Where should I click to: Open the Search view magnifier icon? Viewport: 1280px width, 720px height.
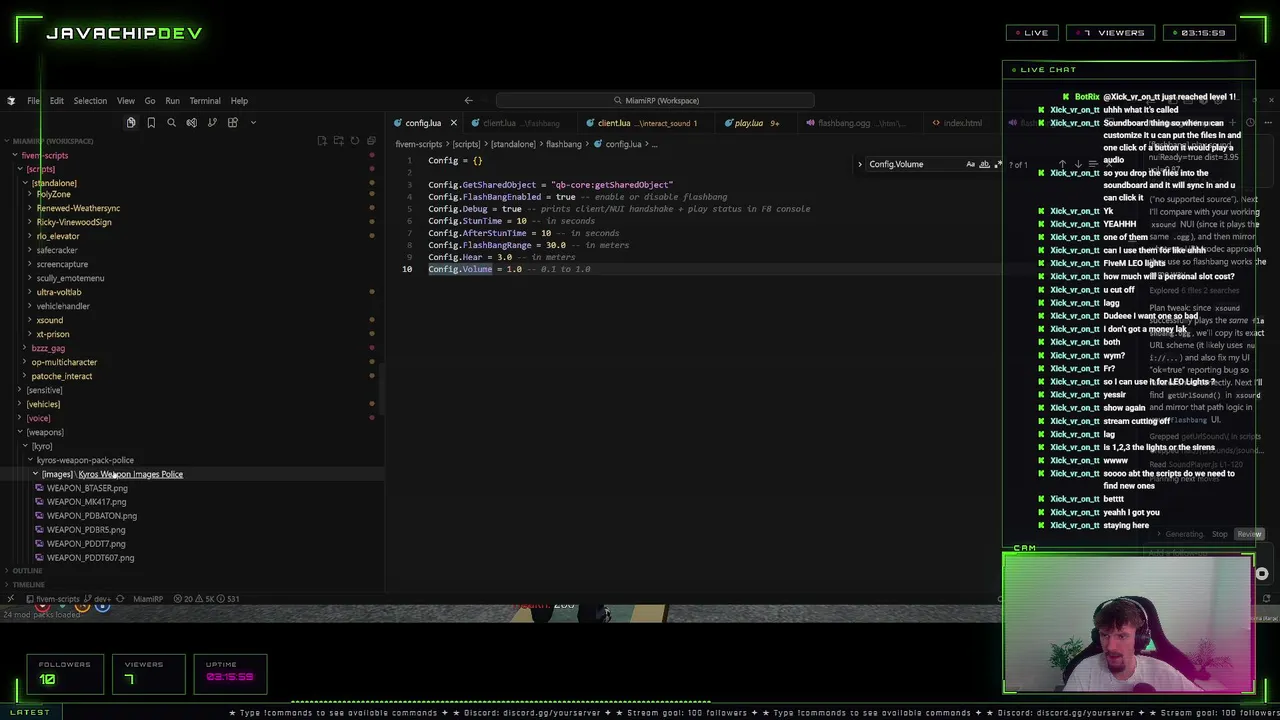click(171, 122)
